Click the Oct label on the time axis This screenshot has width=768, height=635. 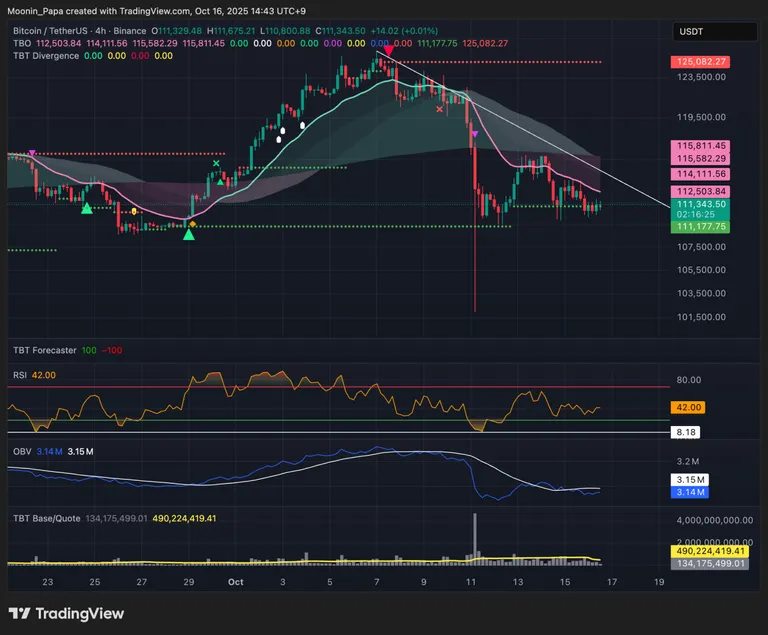[235, 581]
